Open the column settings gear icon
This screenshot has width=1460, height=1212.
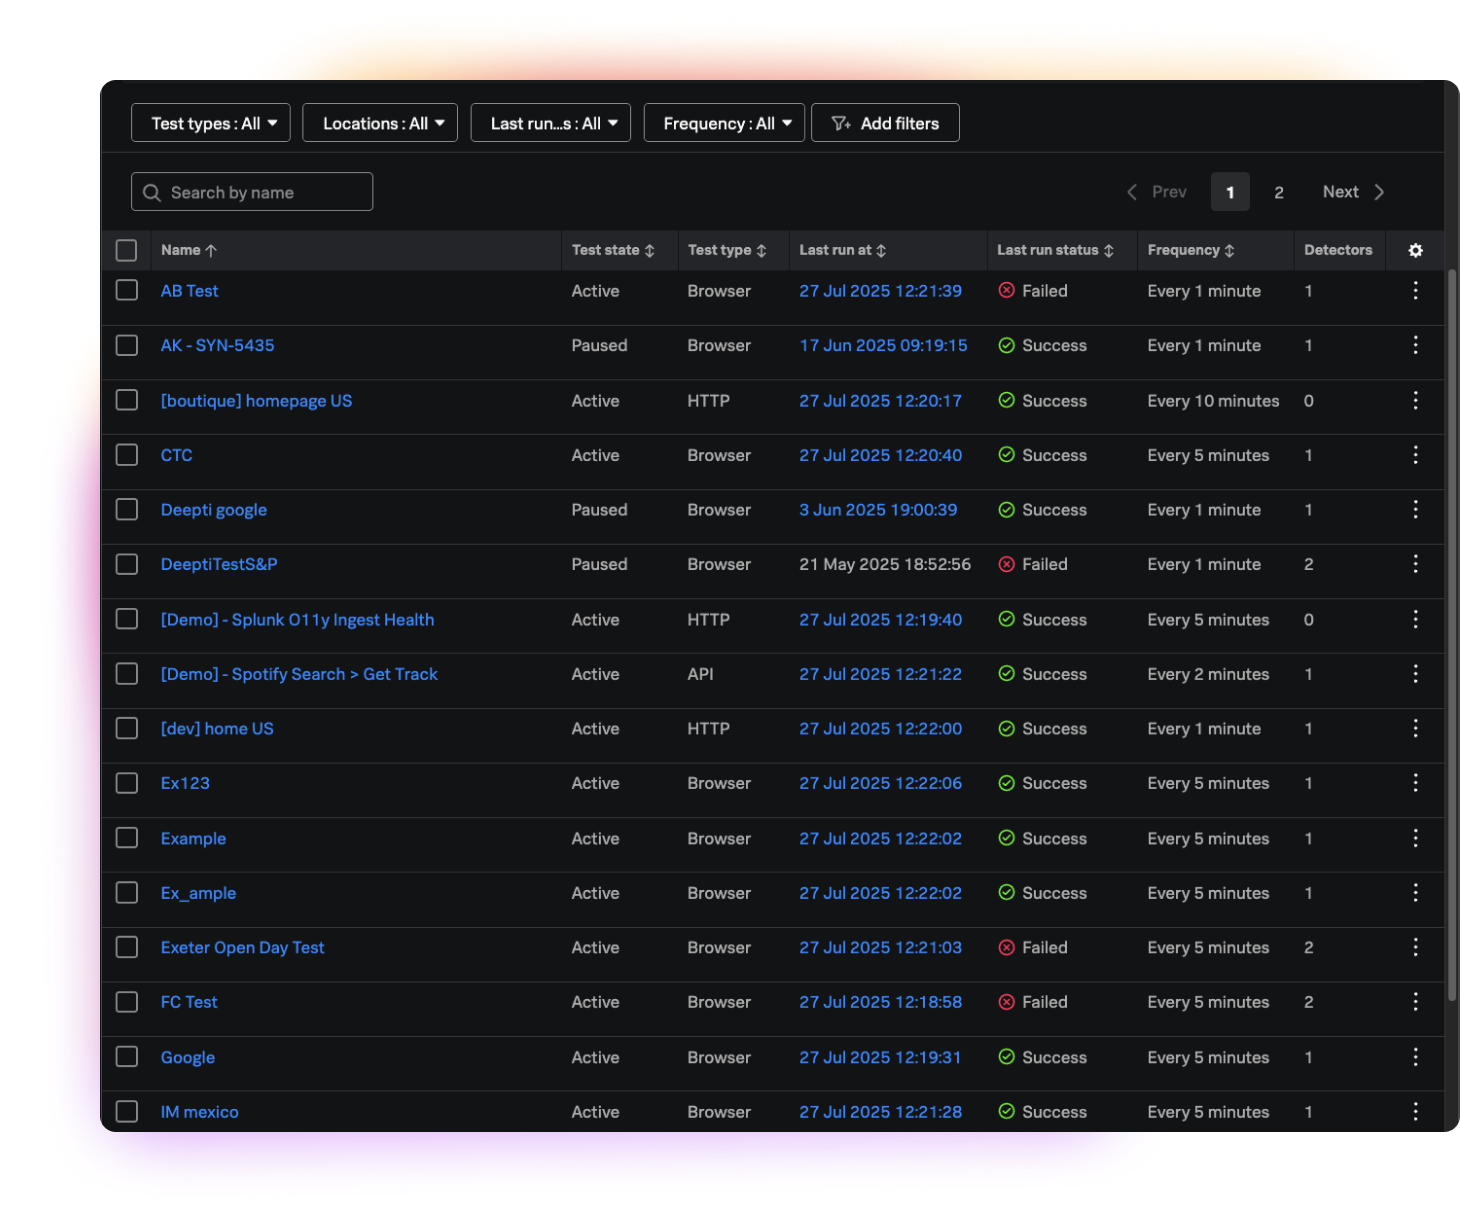[1415, 250]
